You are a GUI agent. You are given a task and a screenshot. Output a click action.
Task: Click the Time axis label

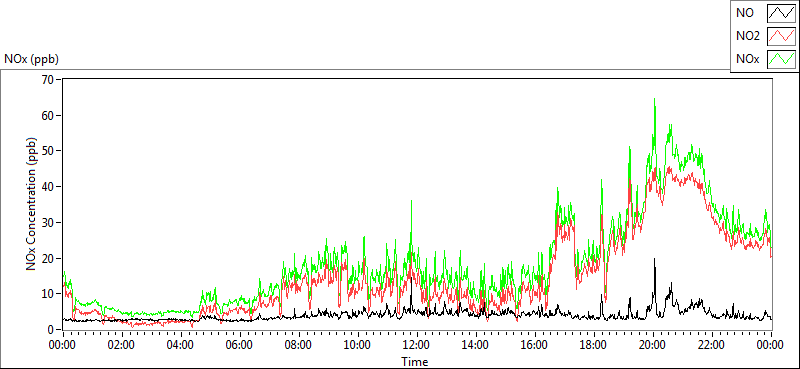[x=414, y=362]
